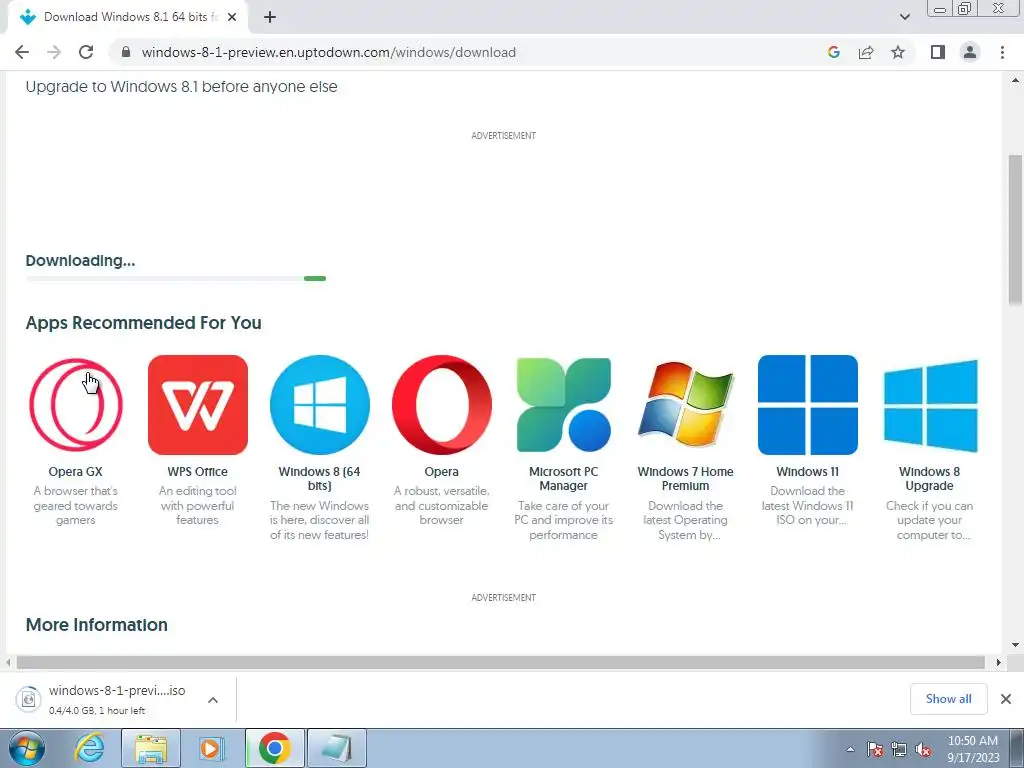Open the notepad app on the taskbar
Viewport: 1024px width, 768px height.
click(336, 748)
